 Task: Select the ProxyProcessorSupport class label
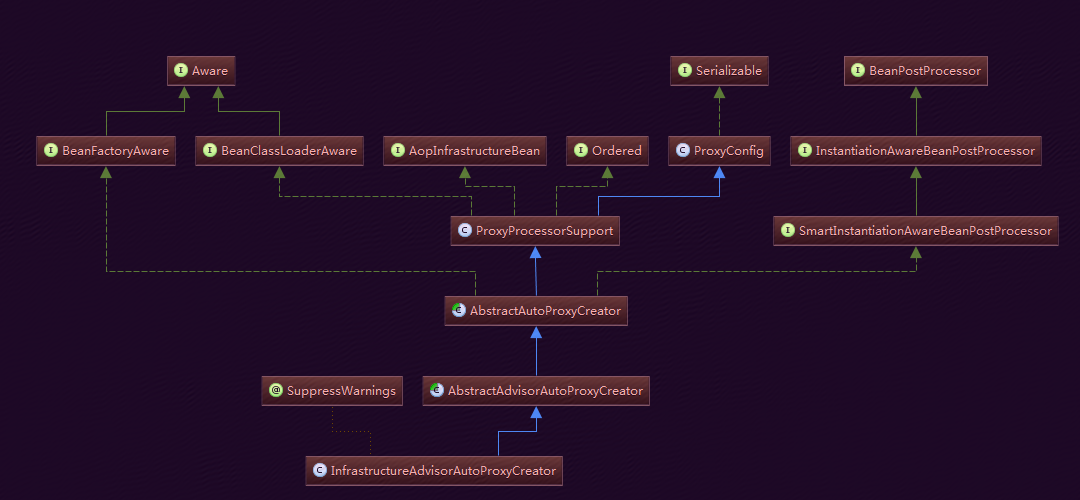(544, 231)
